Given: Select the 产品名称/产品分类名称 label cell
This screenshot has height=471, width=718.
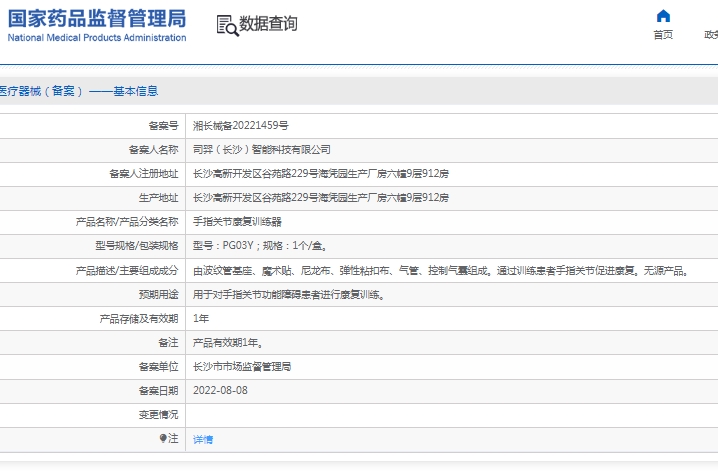Looking at the screenshot, I should pyautogui.click(x=92, y=222).
